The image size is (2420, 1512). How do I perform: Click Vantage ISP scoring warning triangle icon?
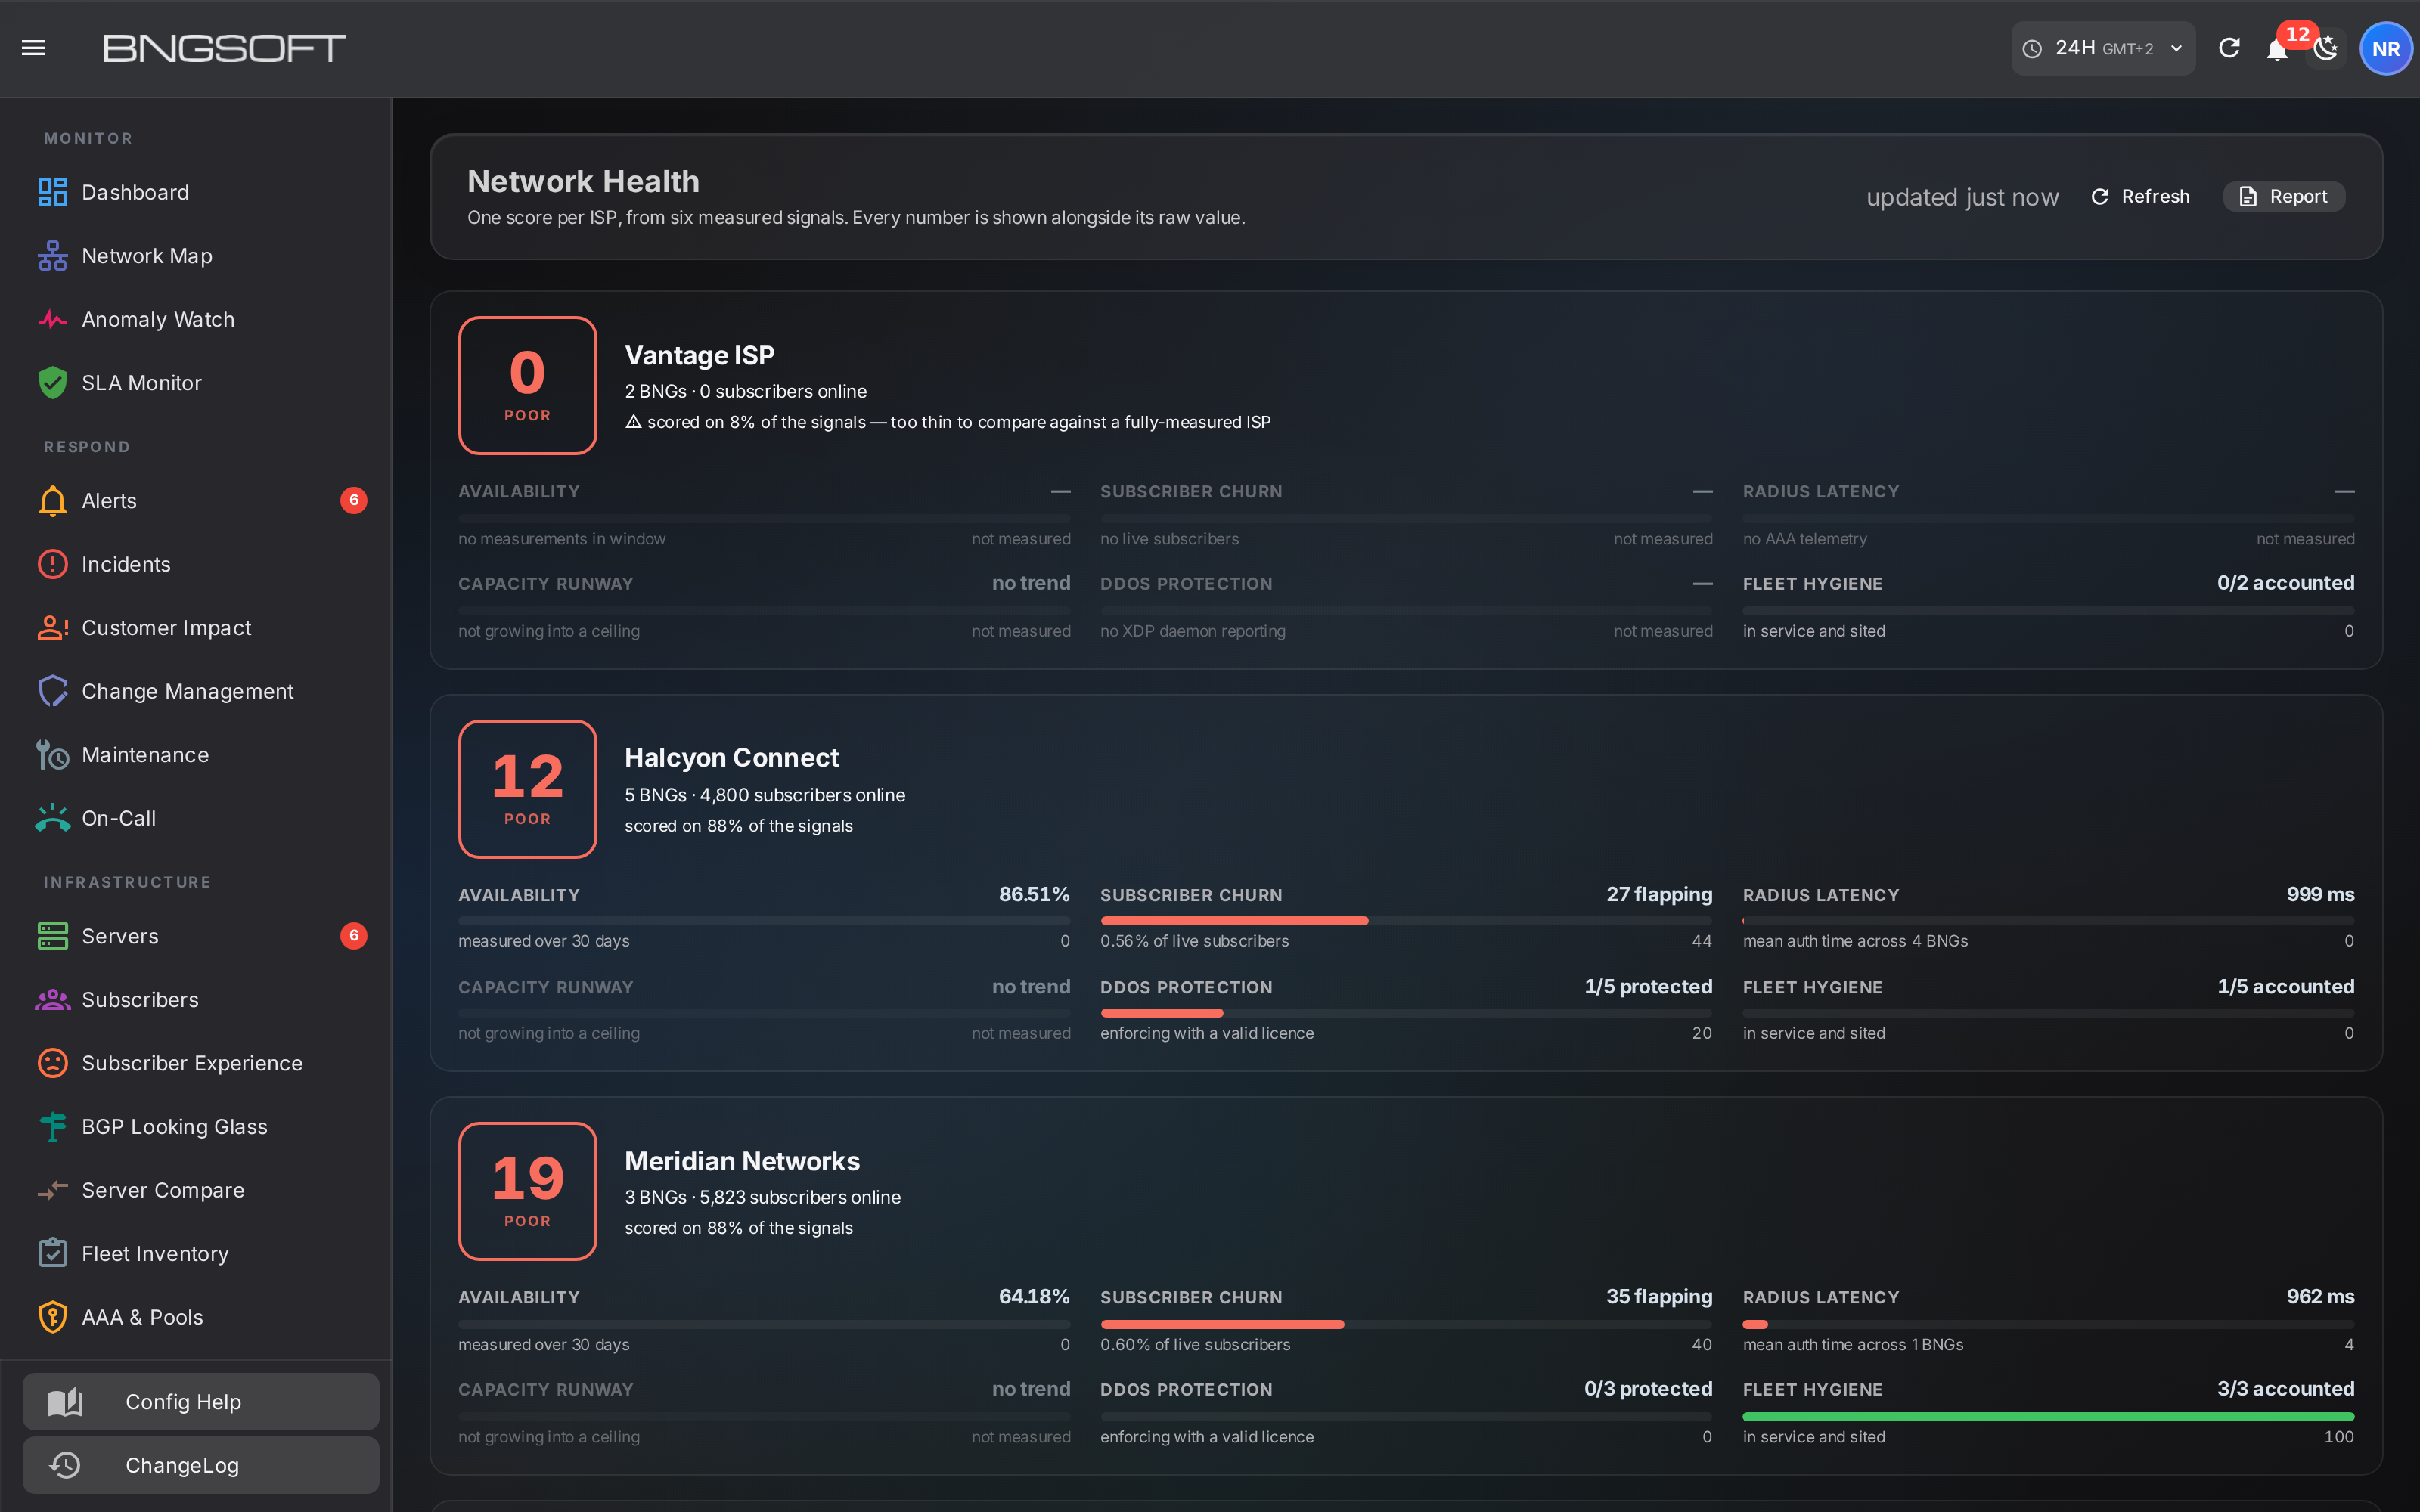pyautogui.click(x=633, y=422)
